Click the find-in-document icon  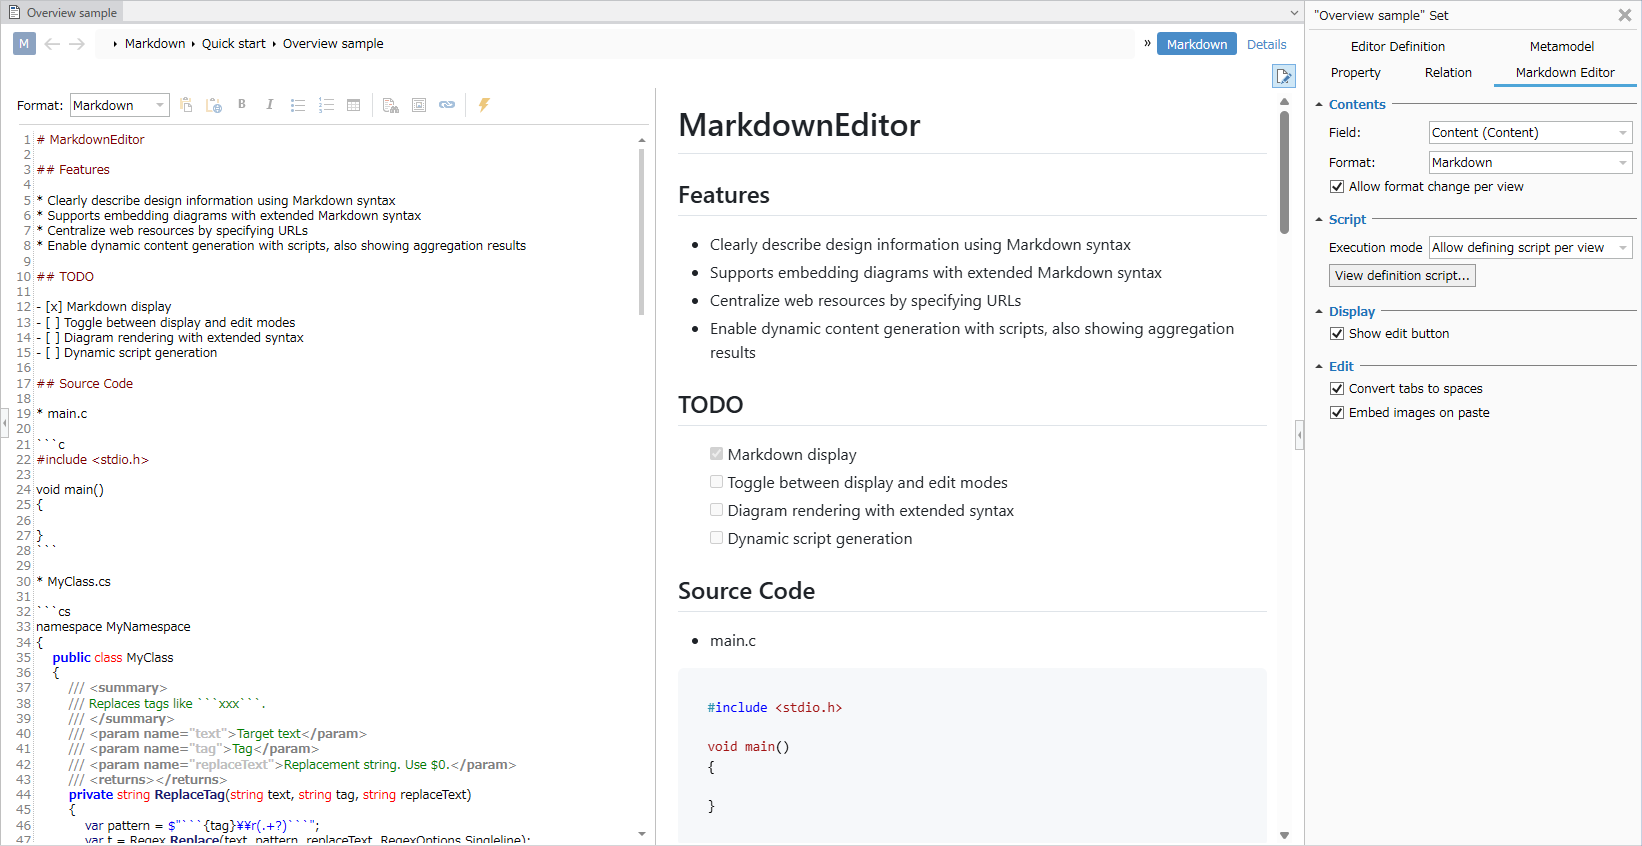point(391,105)
